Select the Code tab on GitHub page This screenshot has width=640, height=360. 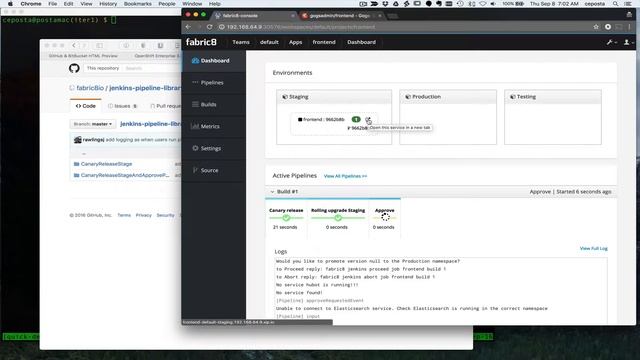tap(86, 106)
